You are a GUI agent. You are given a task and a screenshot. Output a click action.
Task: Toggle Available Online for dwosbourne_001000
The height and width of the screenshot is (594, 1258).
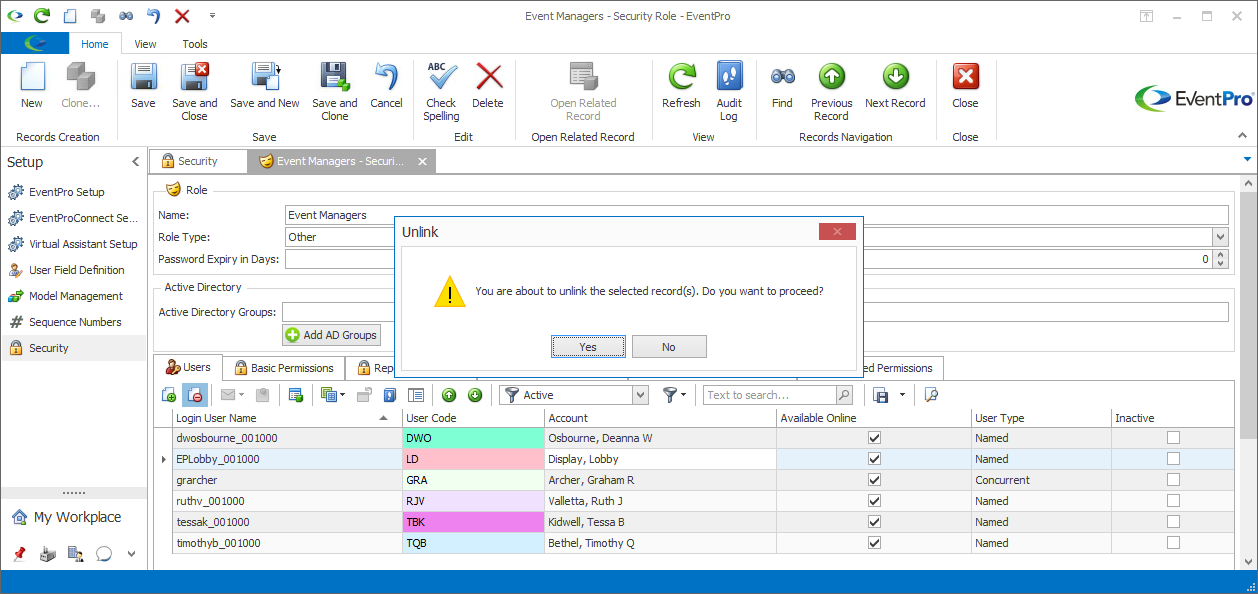pos(875,438)
